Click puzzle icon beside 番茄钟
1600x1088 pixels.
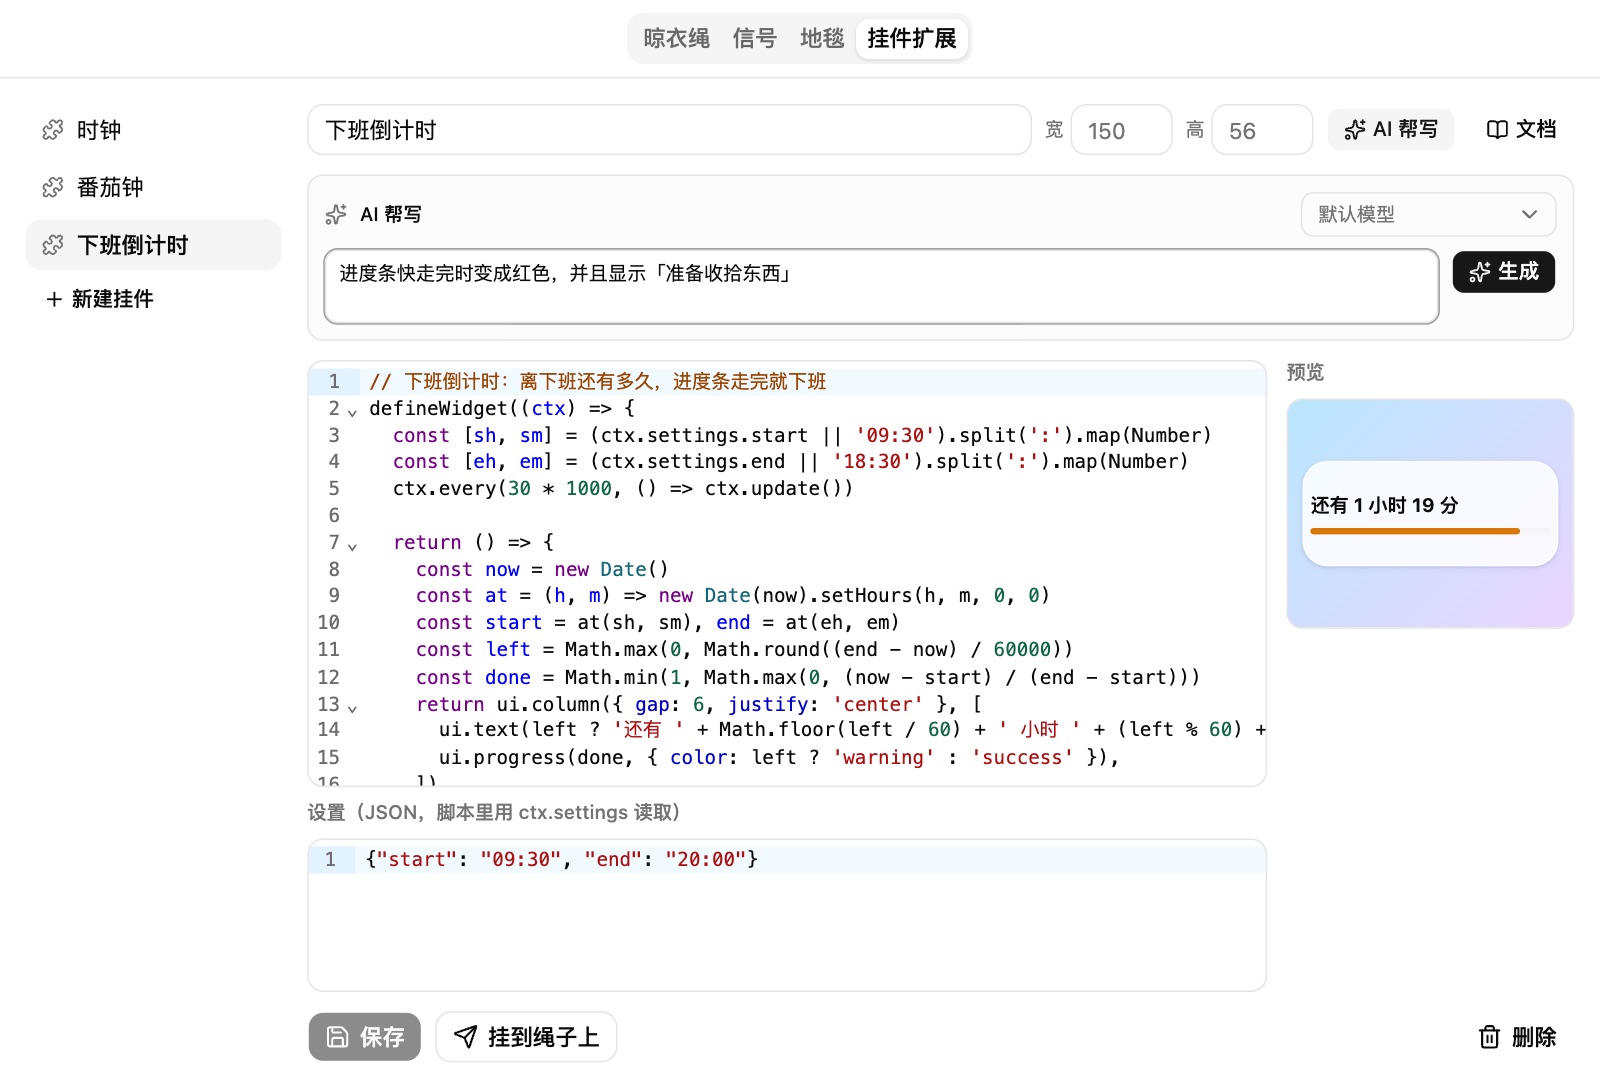pos(53,187)
